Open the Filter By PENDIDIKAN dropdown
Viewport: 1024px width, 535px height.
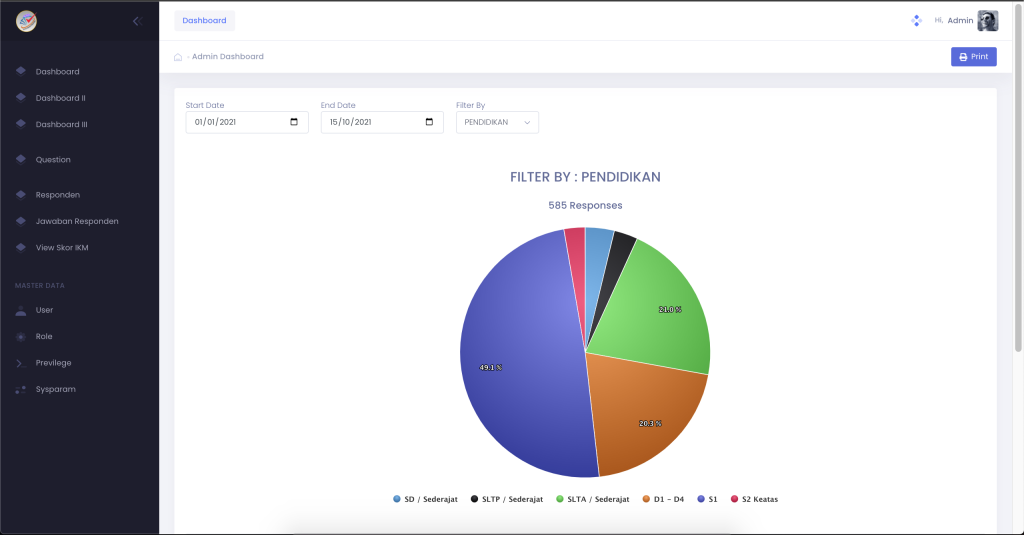[x=497, y=122]
